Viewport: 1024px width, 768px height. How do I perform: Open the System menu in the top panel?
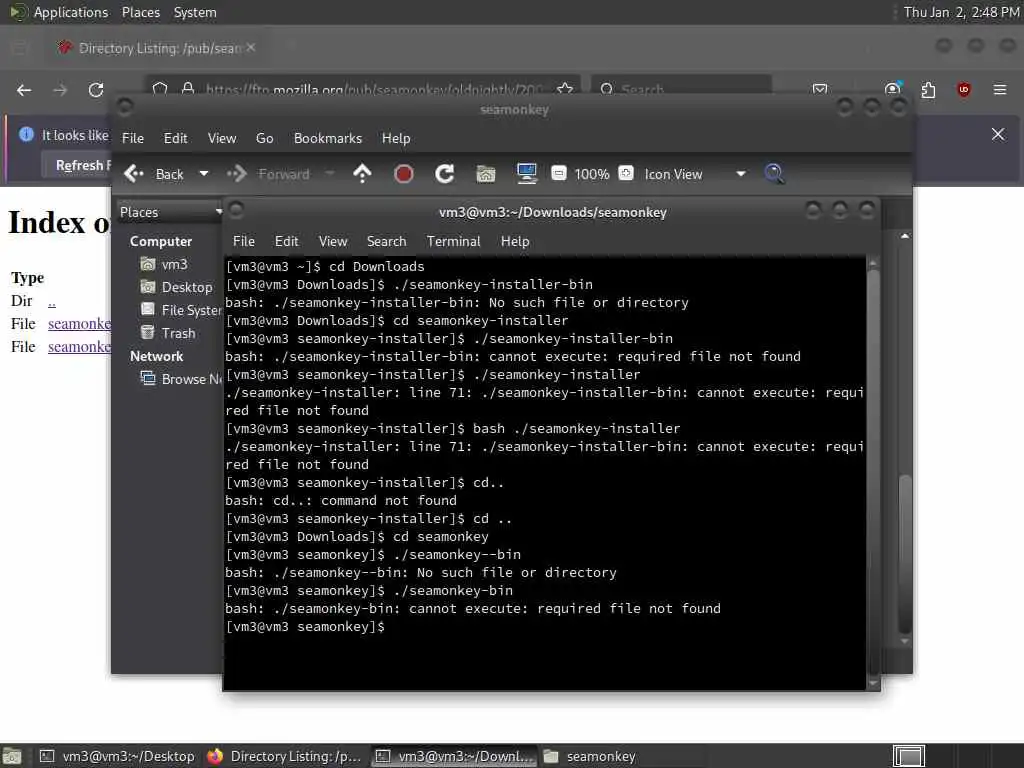[195, 12]
